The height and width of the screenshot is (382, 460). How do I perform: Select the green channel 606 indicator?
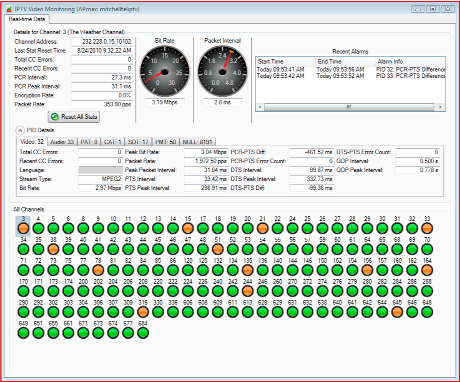[x=188, y=312]
